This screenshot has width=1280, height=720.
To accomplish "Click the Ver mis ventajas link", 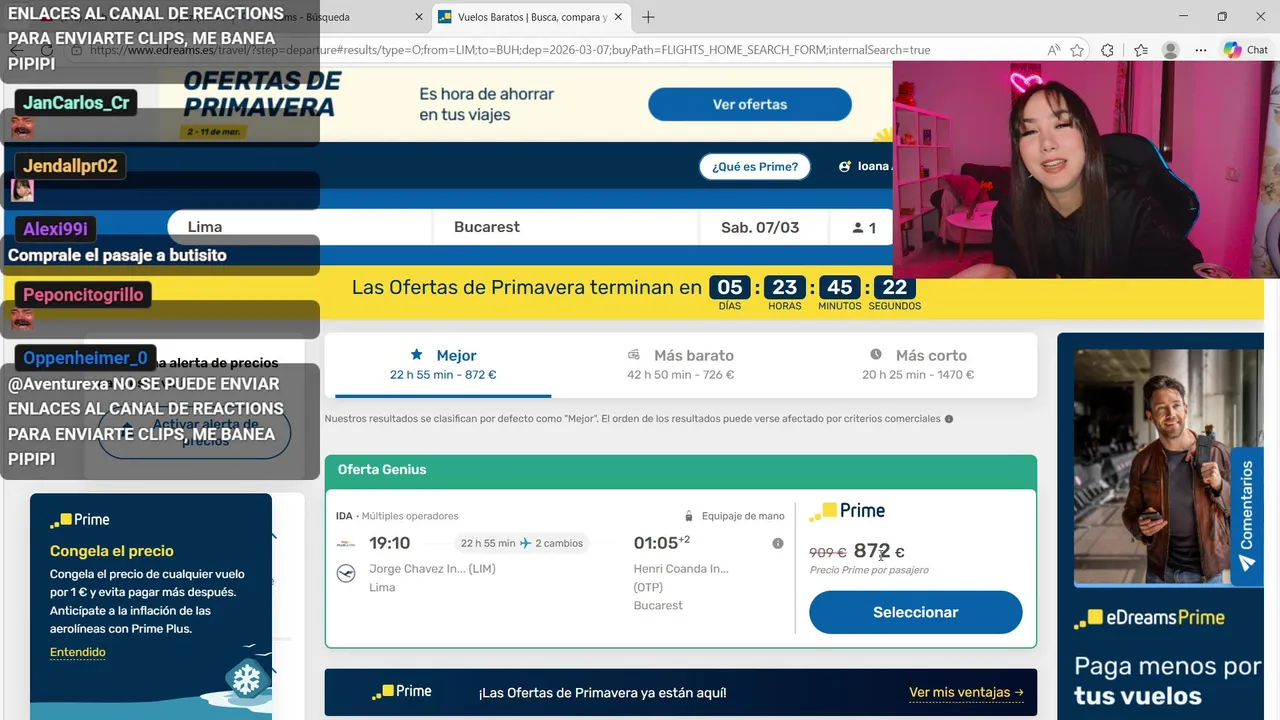I will 966,692.
